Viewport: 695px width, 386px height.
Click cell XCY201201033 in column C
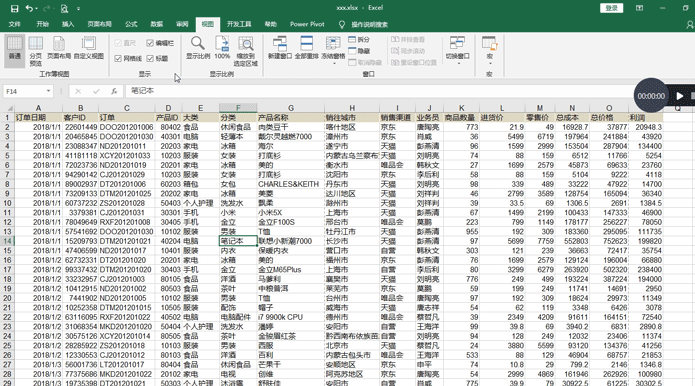click(x=126, y=156)
